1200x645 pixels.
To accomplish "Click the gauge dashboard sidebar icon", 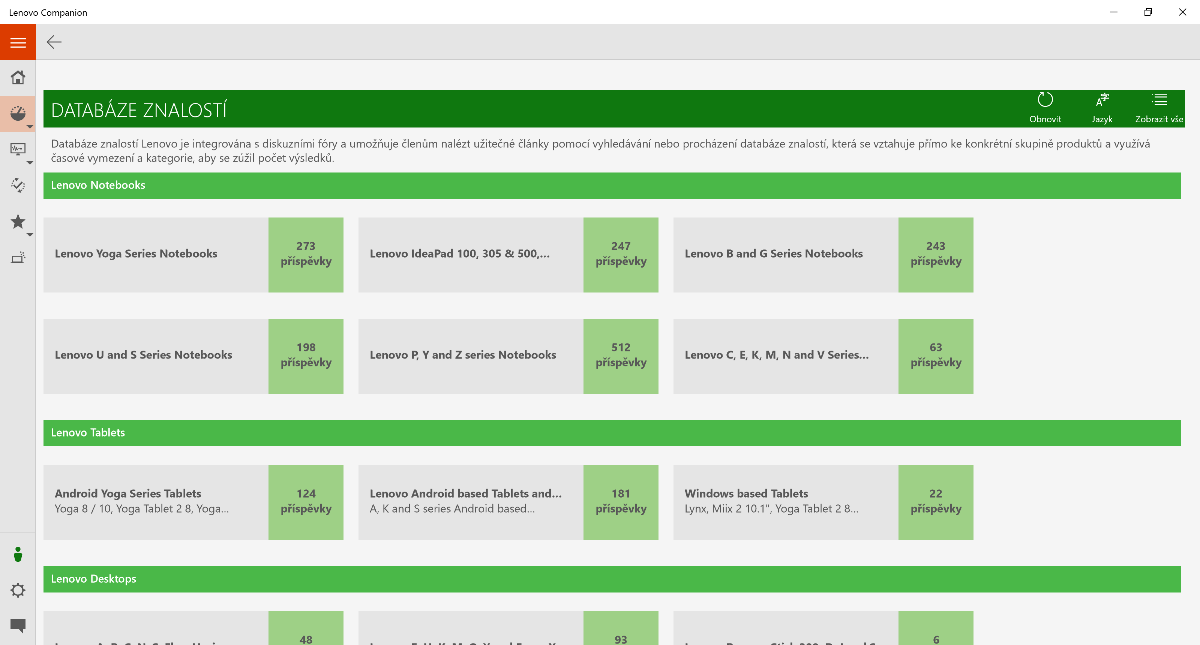I will click(18, 114).
